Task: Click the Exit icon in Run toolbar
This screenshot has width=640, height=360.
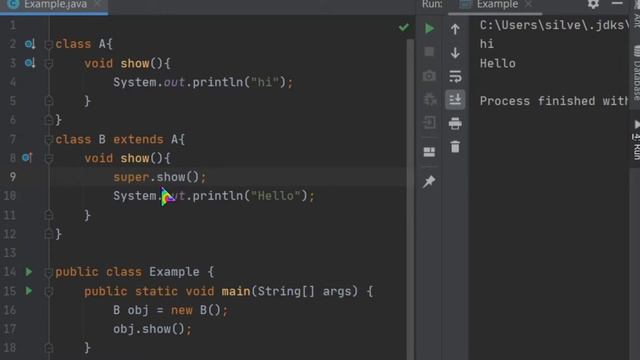Action: pyautogui.click(x=429, y=122)
